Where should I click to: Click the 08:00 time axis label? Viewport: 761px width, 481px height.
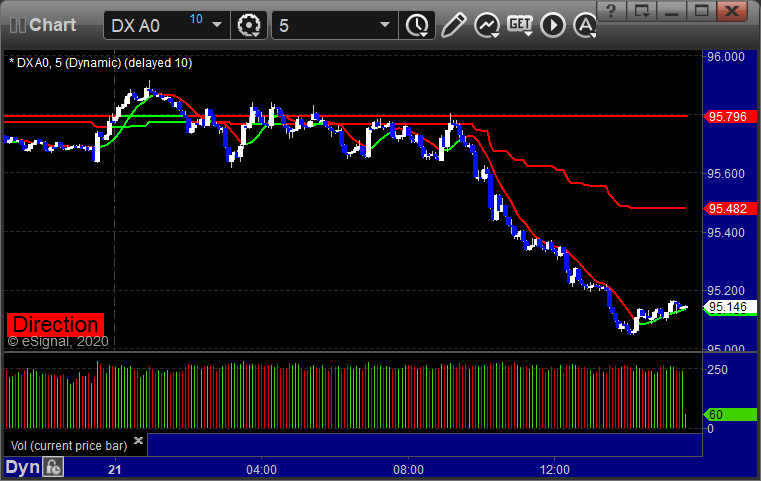coord(408,469)
